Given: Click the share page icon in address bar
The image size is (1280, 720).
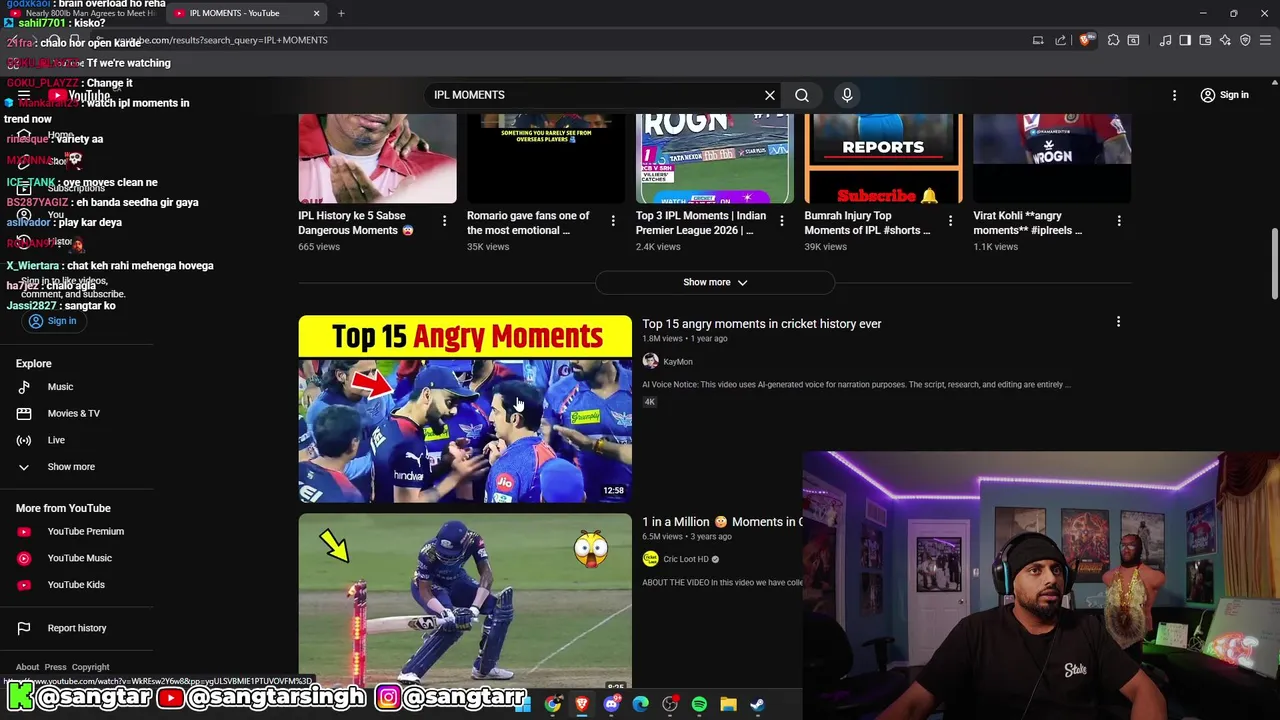Looking at the screenshot, I should point(1061,40).
